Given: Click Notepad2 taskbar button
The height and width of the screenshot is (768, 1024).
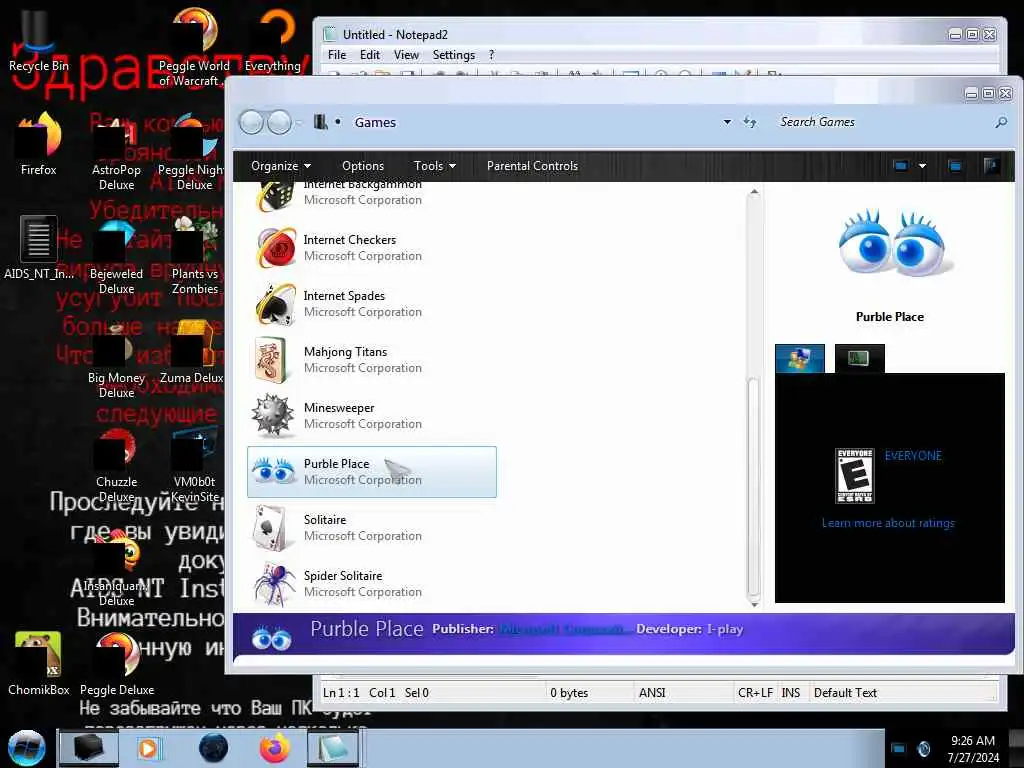Looking at the screenshot, I should (x=333, y=748).
